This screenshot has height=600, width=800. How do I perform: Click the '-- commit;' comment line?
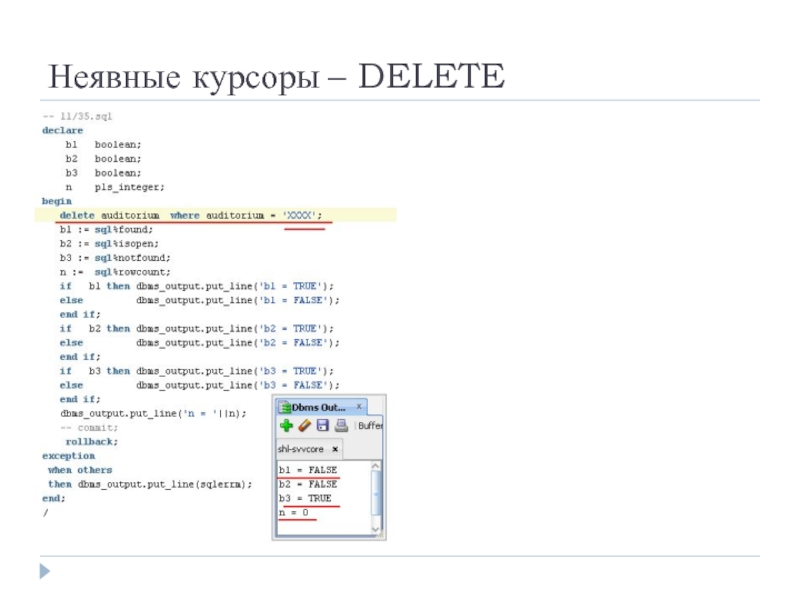pos(89,428)
